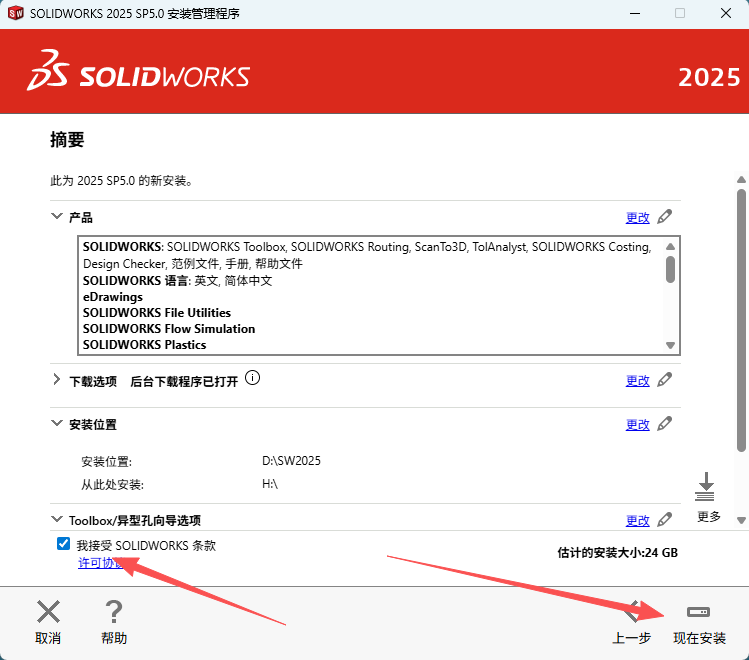Image resolution: width=749 pixels, height=660 pixels.
Task: Click the 估计的安装大小:24 GB text
Action: [x=617, y=553]
